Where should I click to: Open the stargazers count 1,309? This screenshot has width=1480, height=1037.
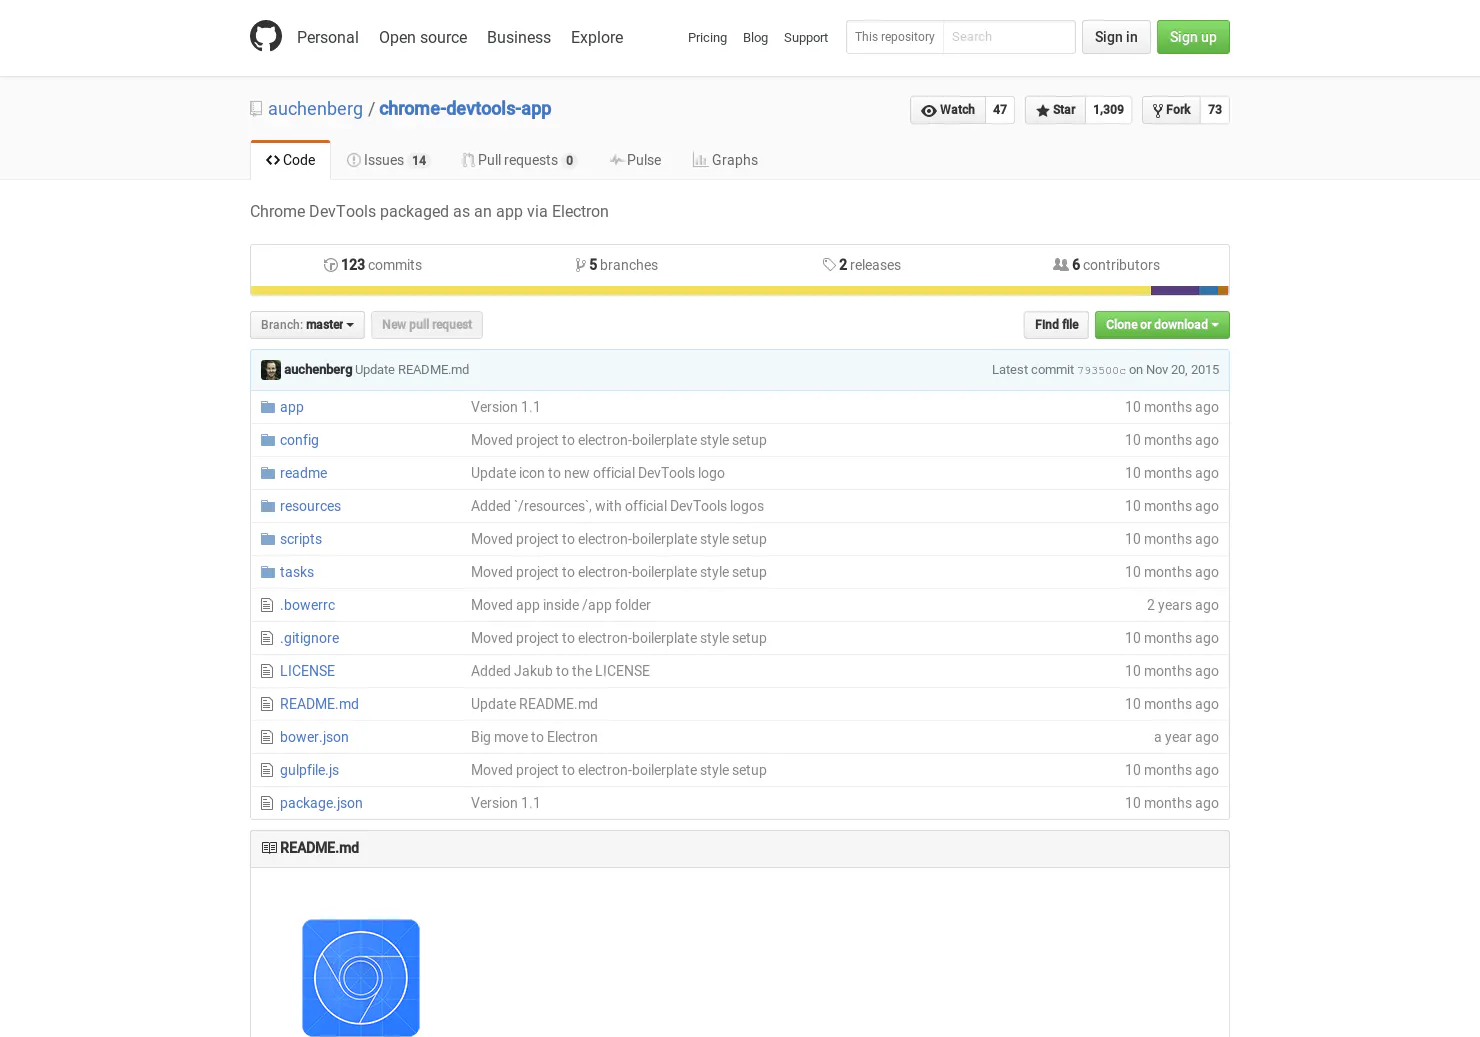[x=1108, y=110]
